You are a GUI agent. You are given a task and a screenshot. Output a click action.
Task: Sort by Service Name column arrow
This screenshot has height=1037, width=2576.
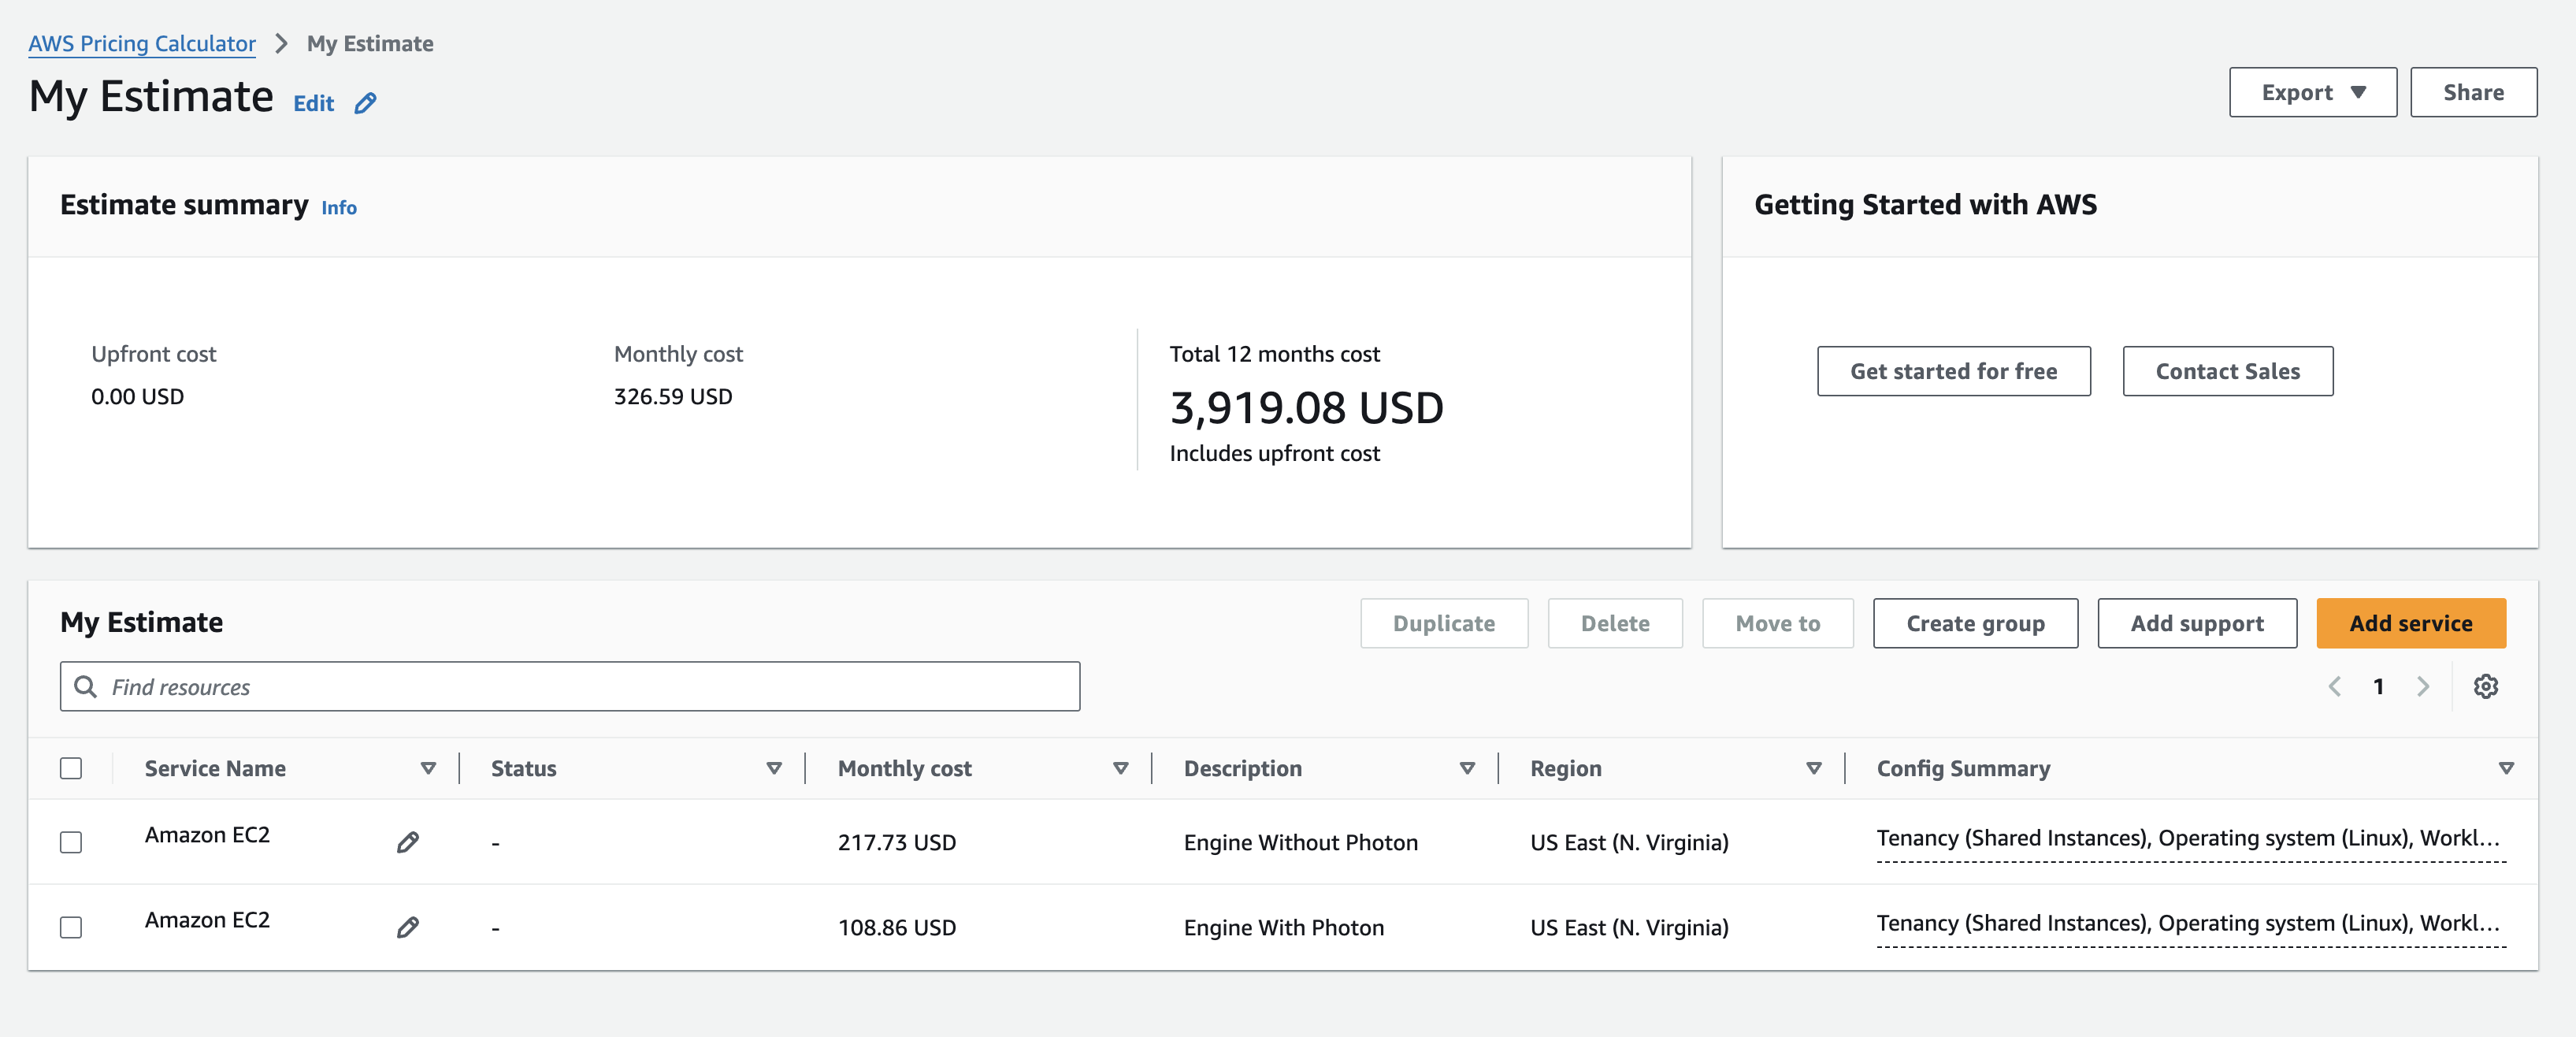click(x=428, y=768)
